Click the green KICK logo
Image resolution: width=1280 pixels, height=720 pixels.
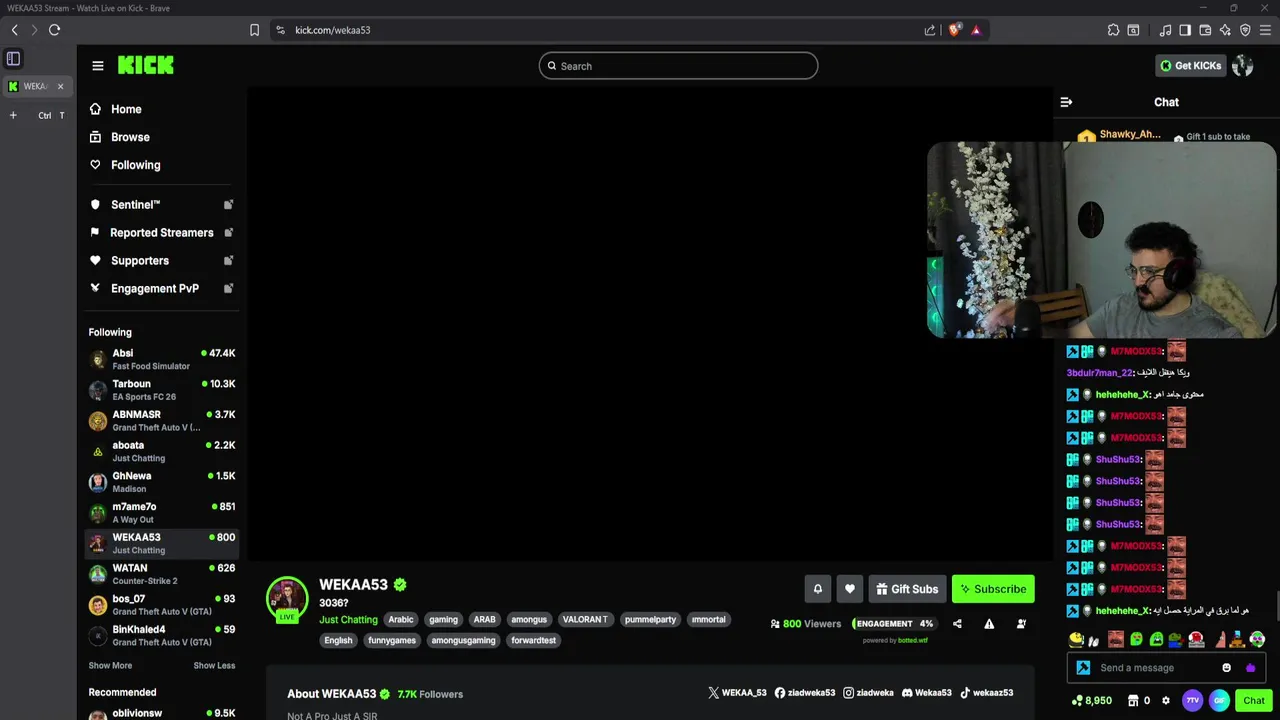(146, 65)
